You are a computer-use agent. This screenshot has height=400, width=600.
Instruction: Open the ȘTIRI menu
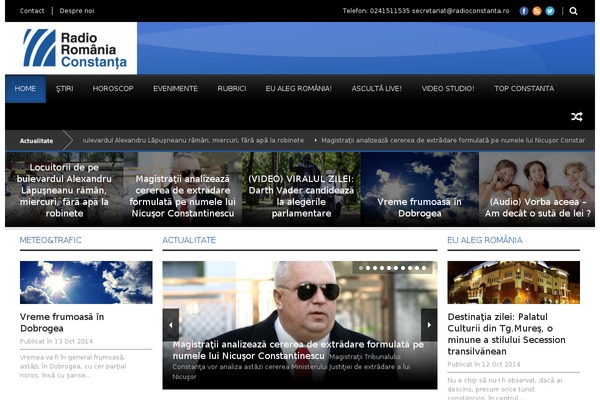point(64,89)
